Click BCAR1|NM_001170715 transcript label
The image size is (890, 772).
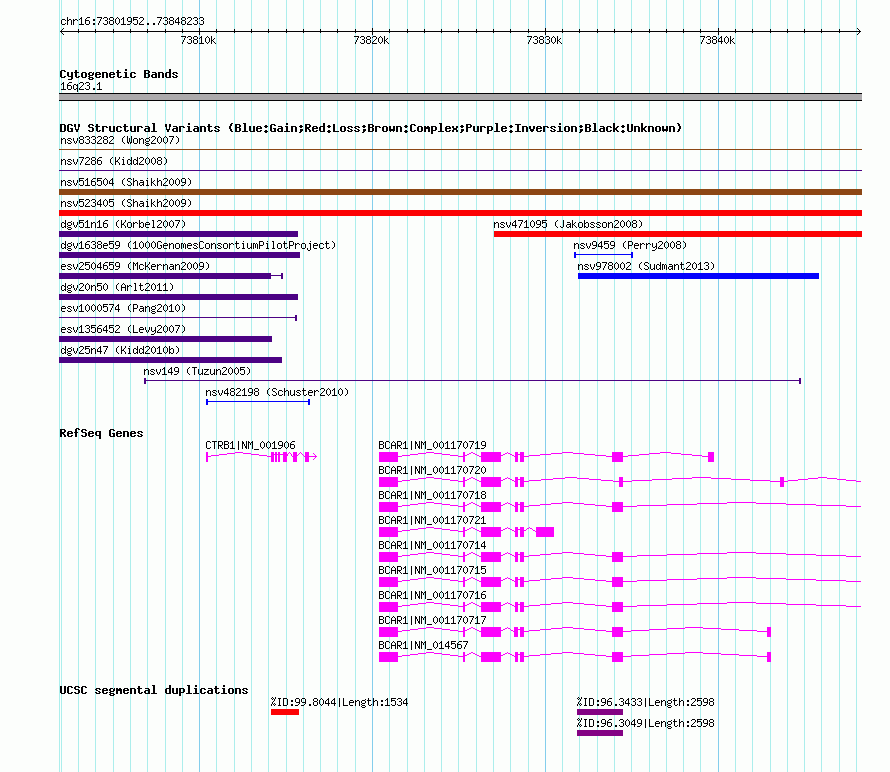pos(433,570)
